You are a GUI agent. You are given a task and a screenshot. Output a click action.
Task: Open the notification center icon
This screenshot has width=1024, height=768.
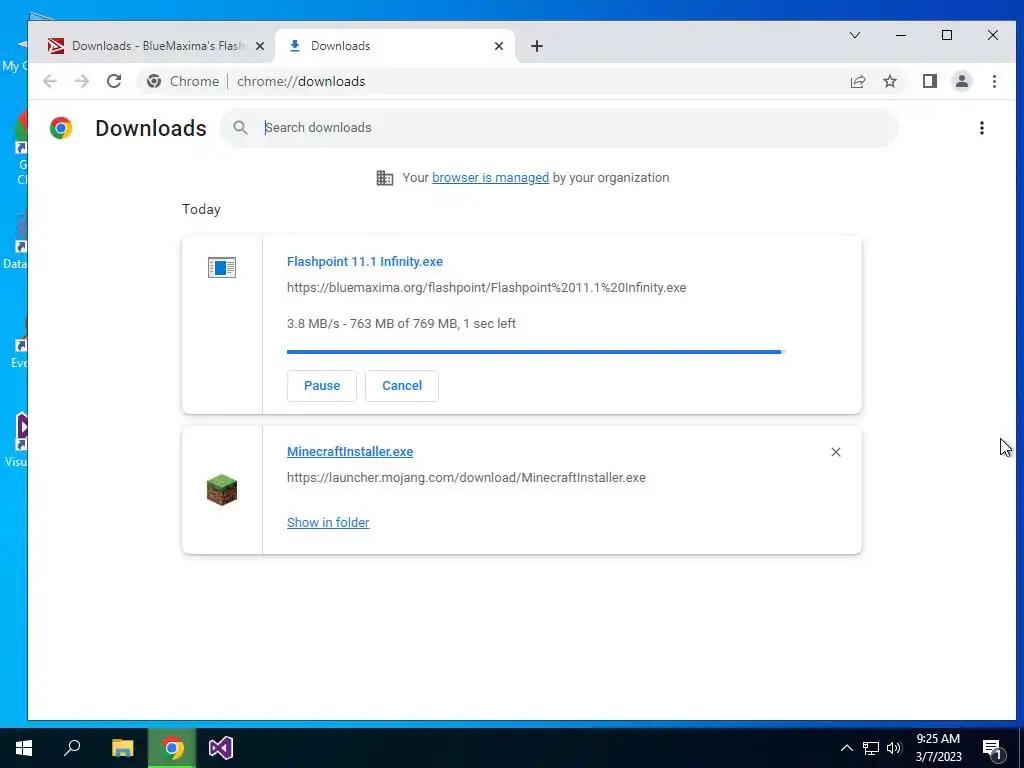[993, 748]
